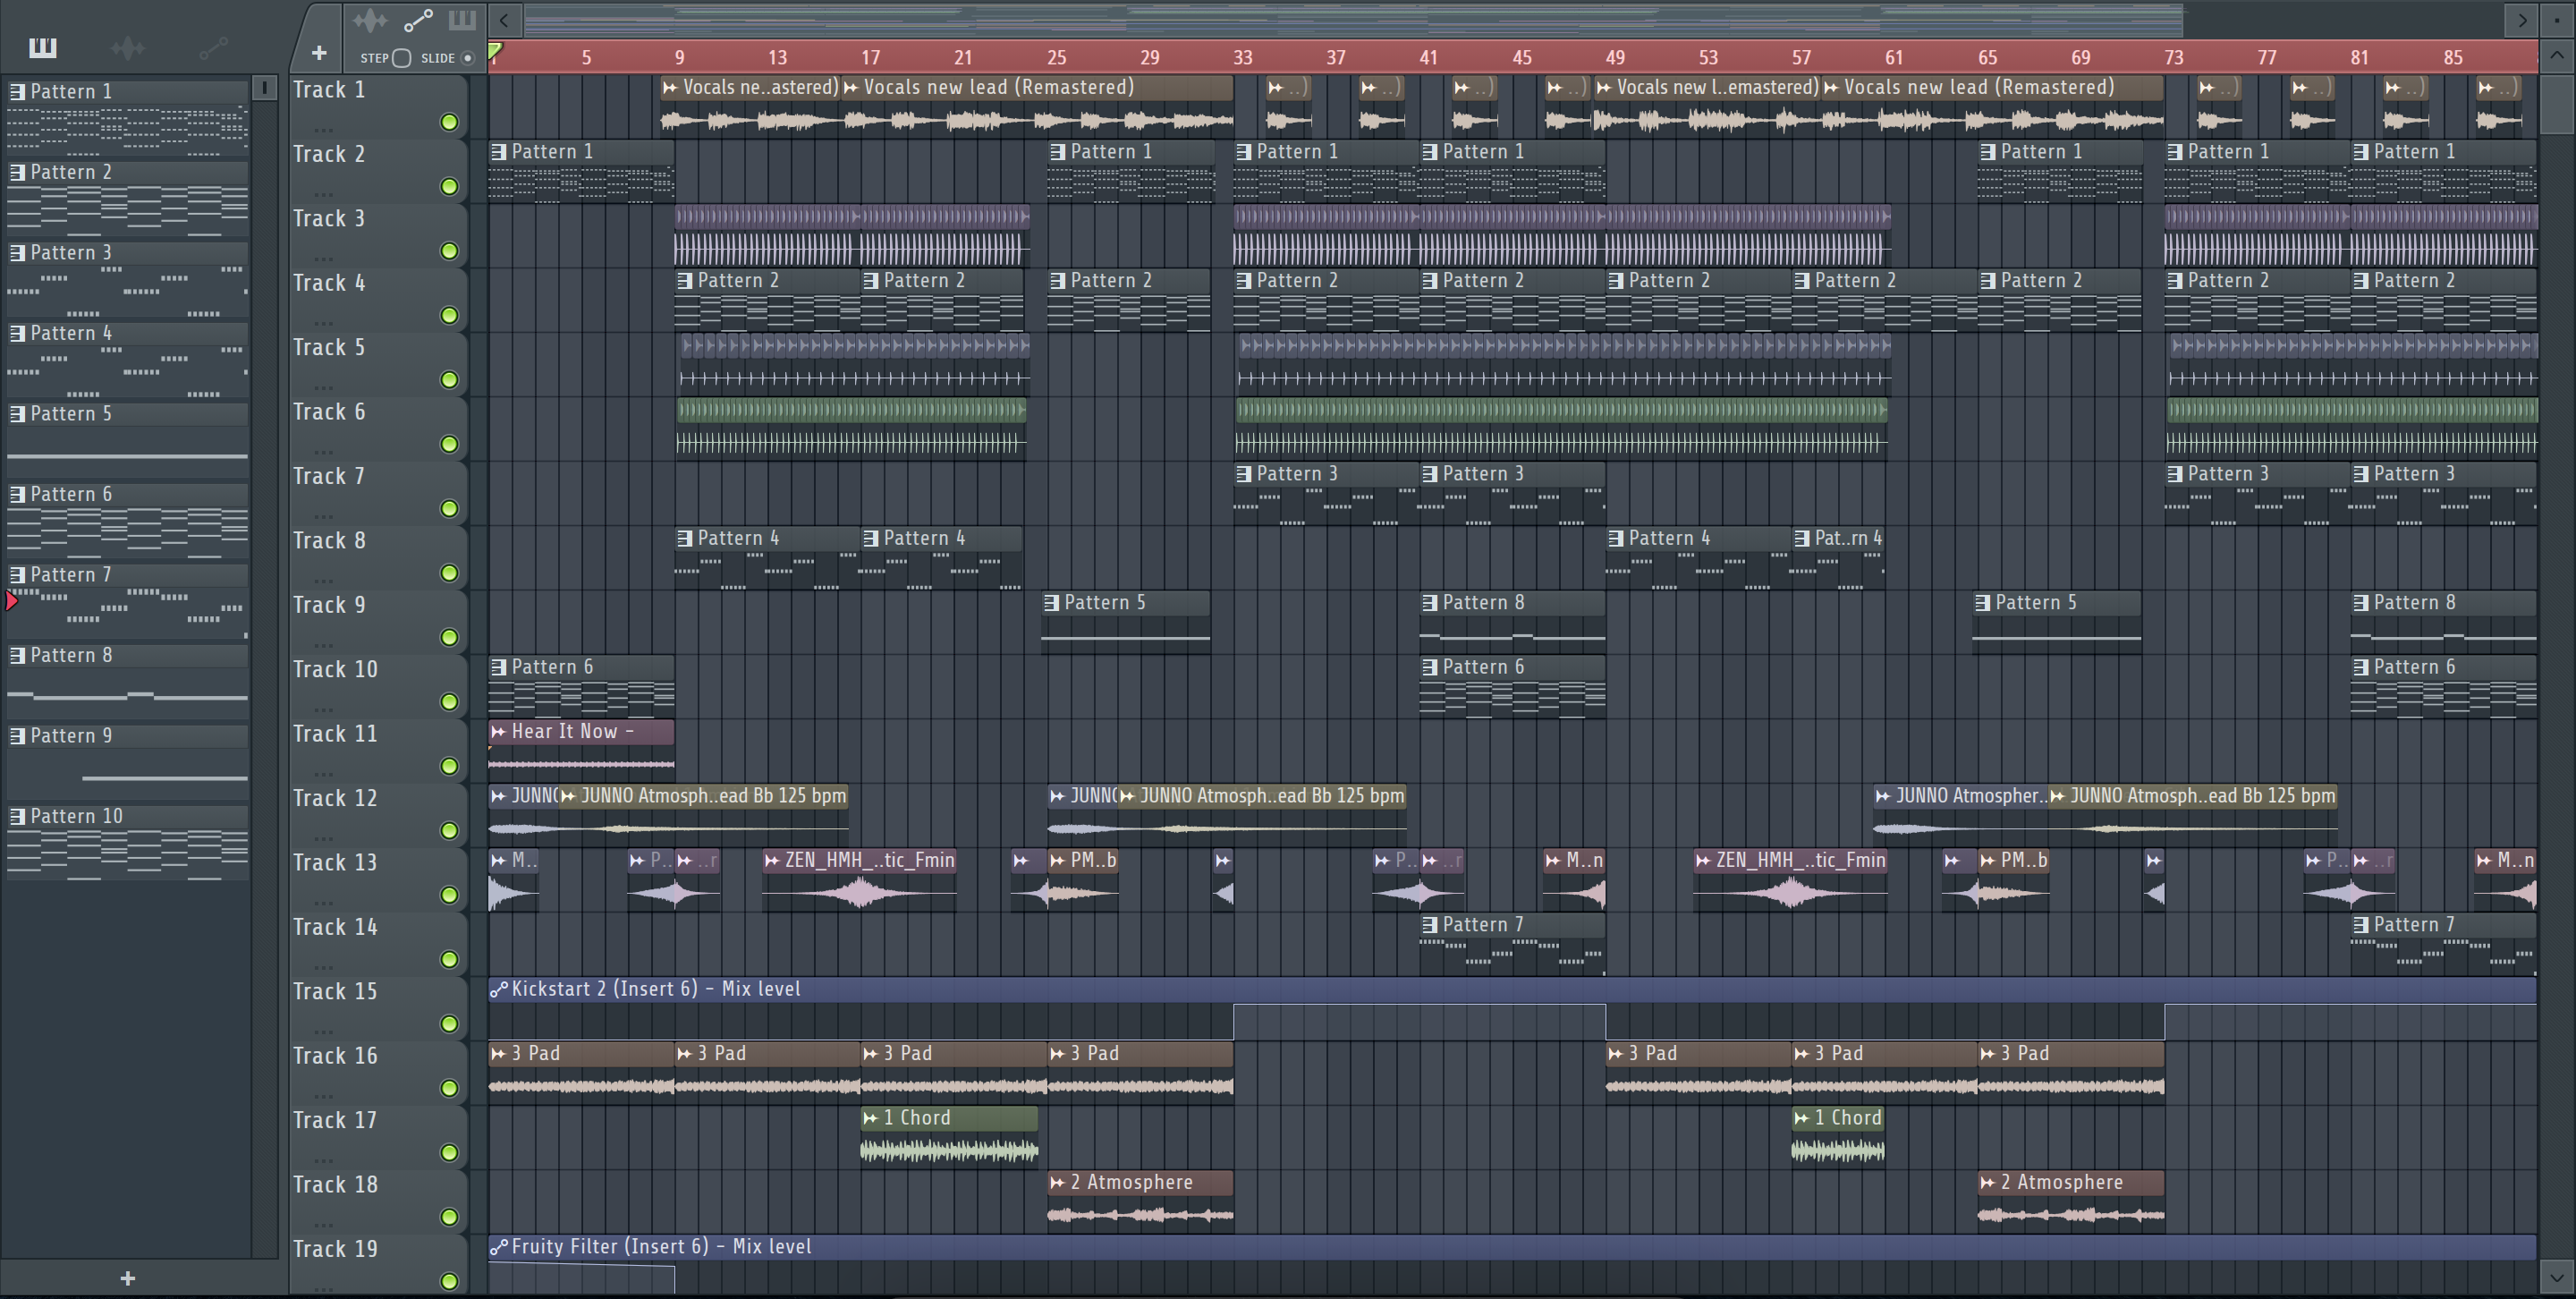Viewport: 2576px width, 1299px height.
Task: Click the left arrow of timeline overview
Action: (504, 20)
